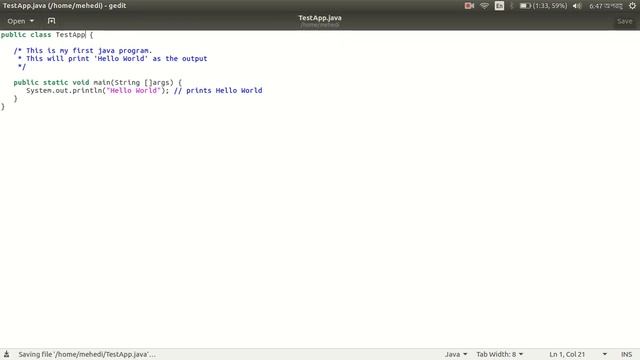The width and height of the screenshot is (640, 360).
Task: Click the "Hello World" string literal
Action: pos(133,91)
